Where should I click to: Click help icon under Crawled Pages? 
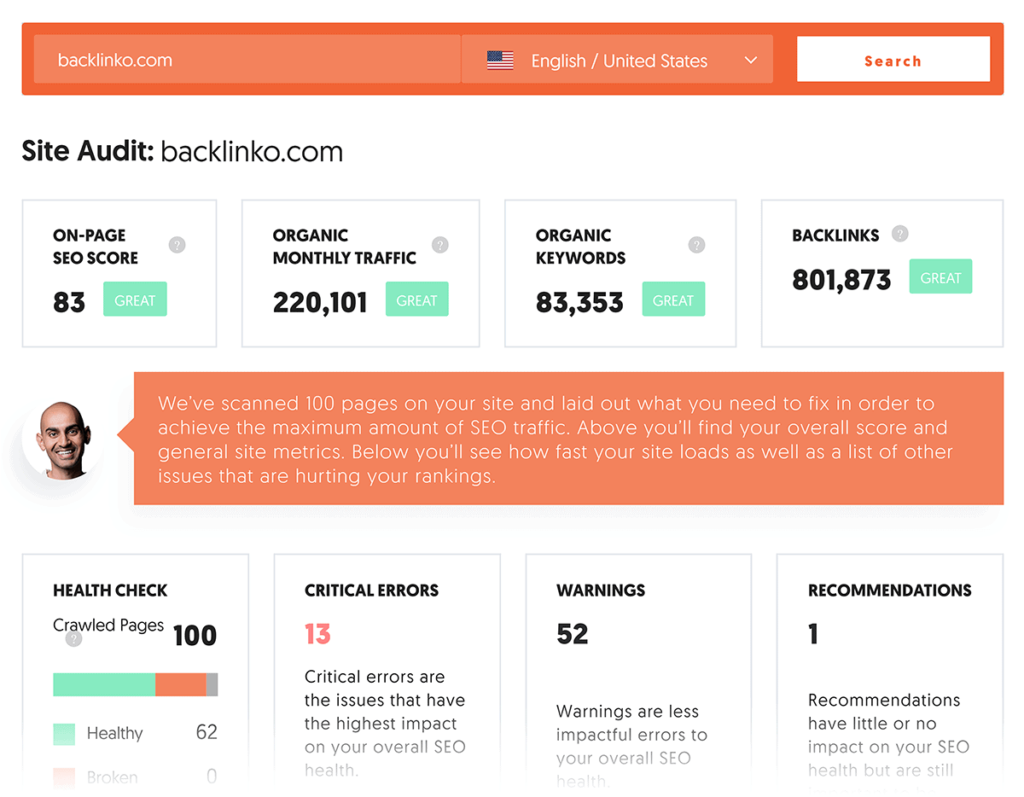[x=73, y=639]
